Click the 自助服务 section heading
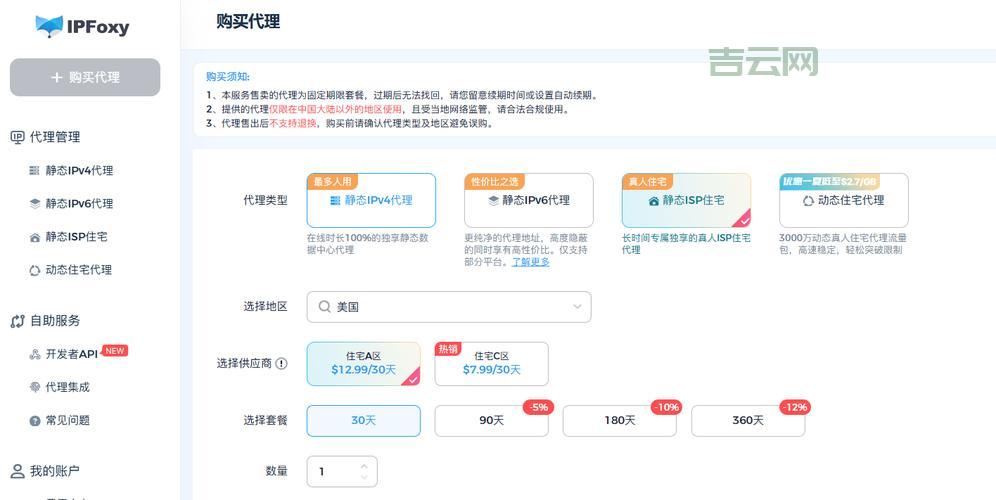 coord(55,321)
